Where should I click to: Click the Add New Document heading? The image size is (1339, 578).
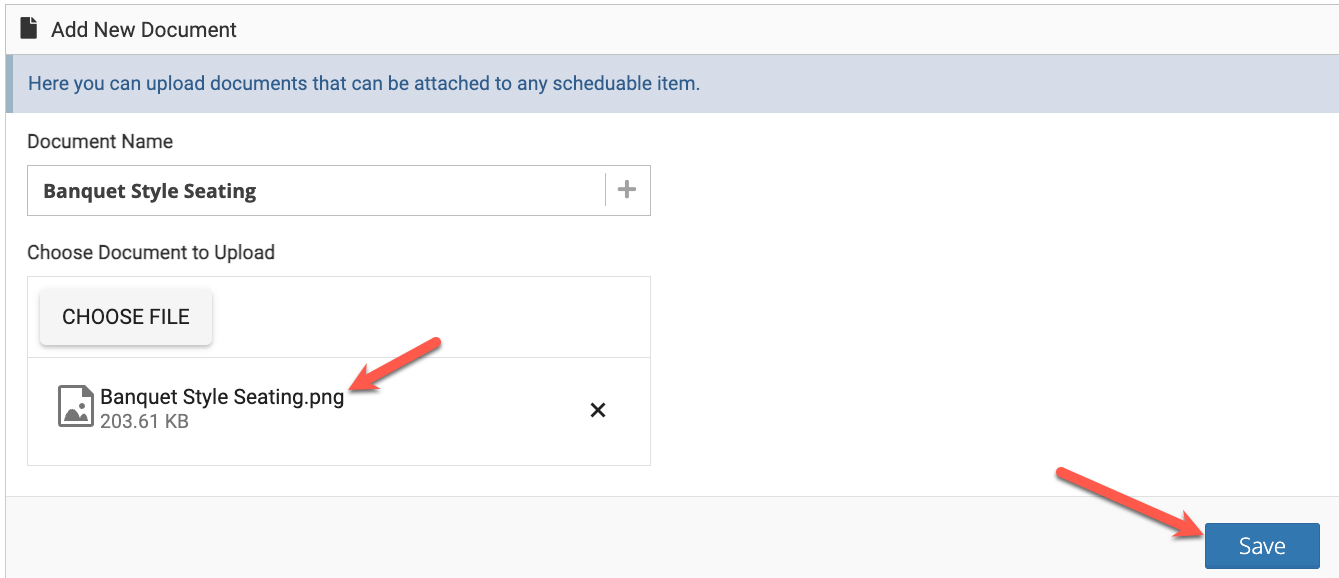click(144, 29)
